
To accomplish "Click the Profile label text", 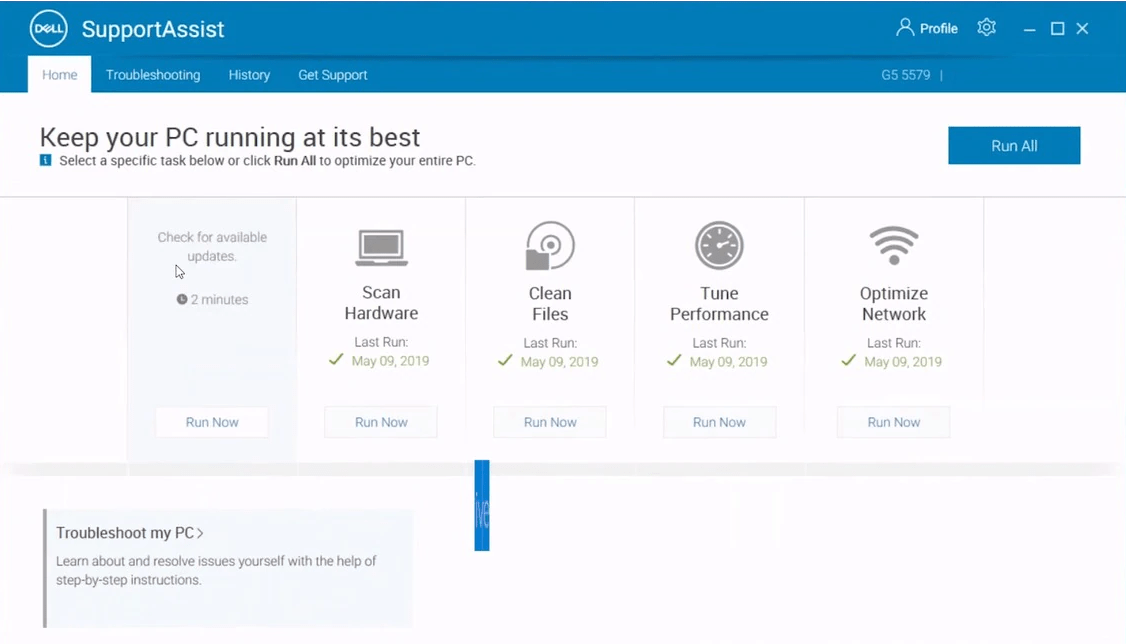I will (938, 28).
